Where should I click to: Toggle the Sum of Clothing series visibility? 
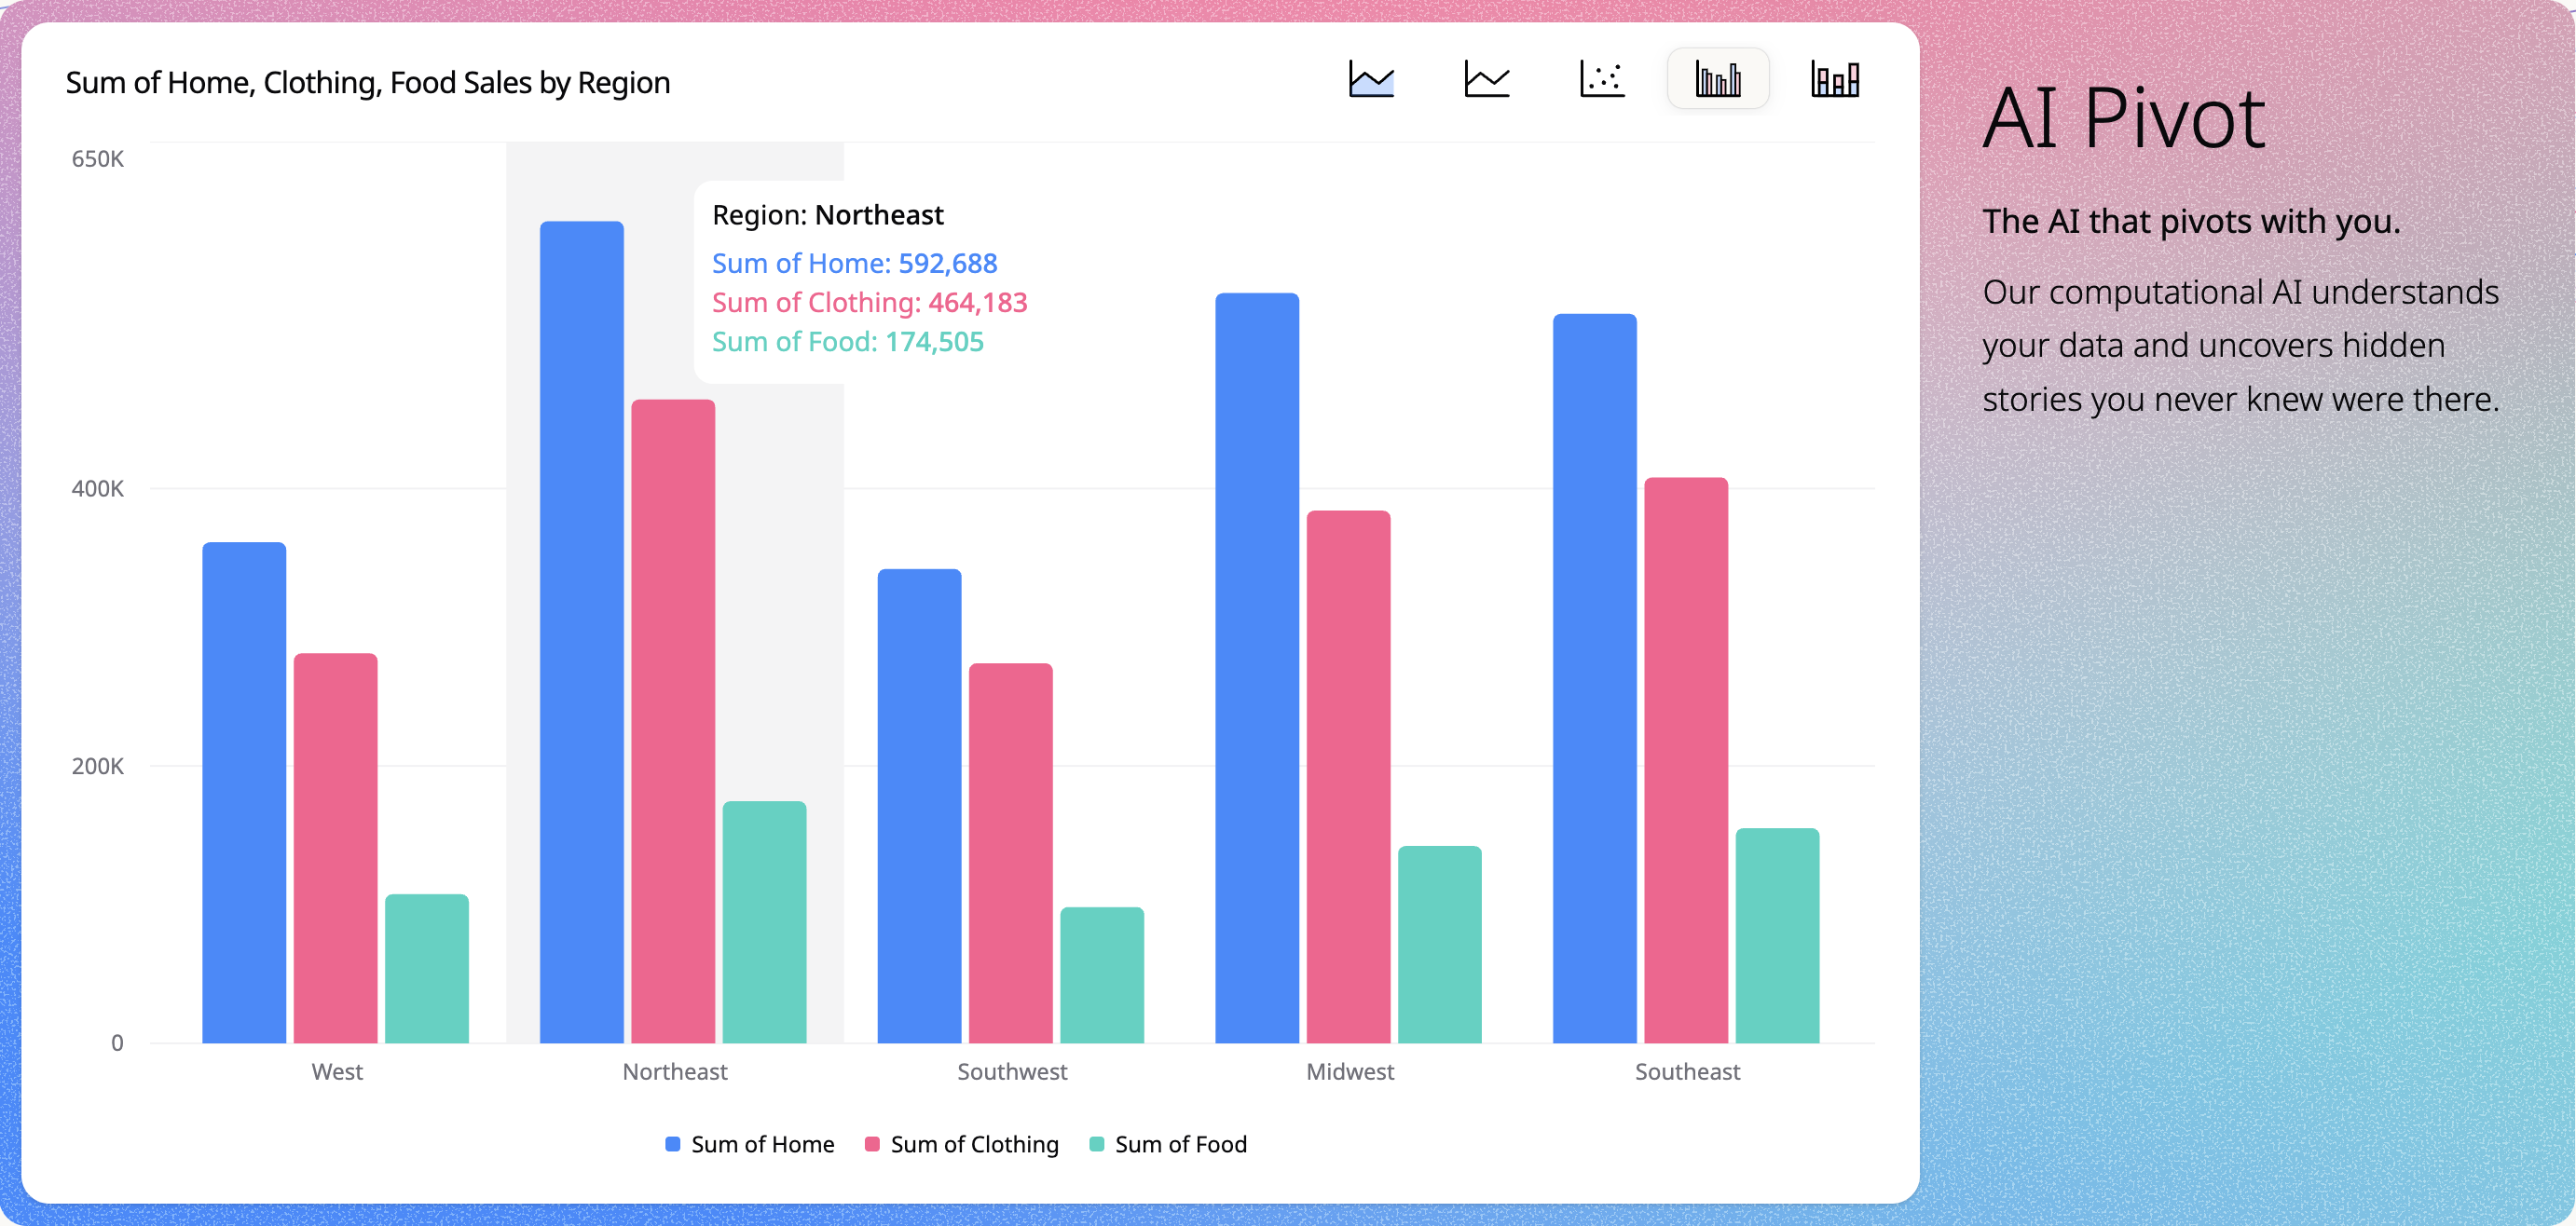tap(975, 1144)
